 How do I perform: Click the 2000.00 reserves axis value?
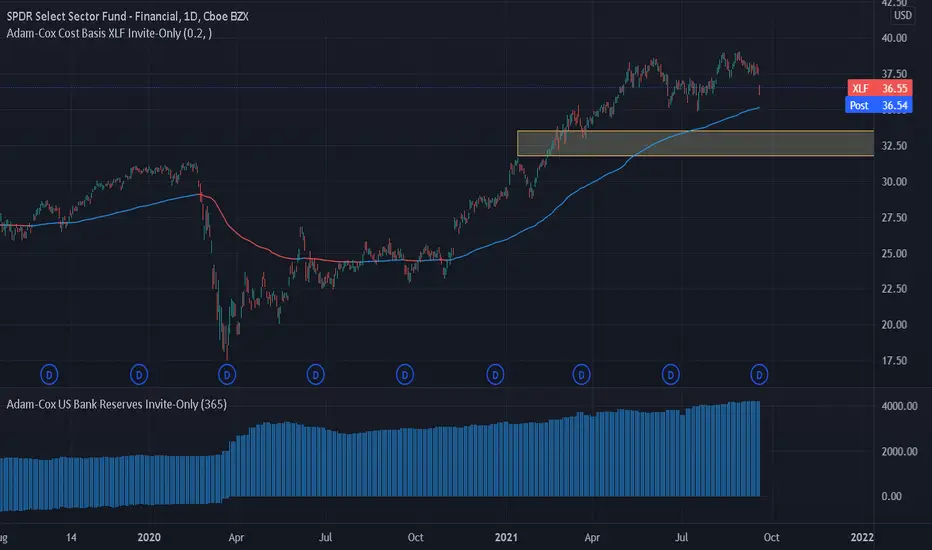click(x=899, y=451)
